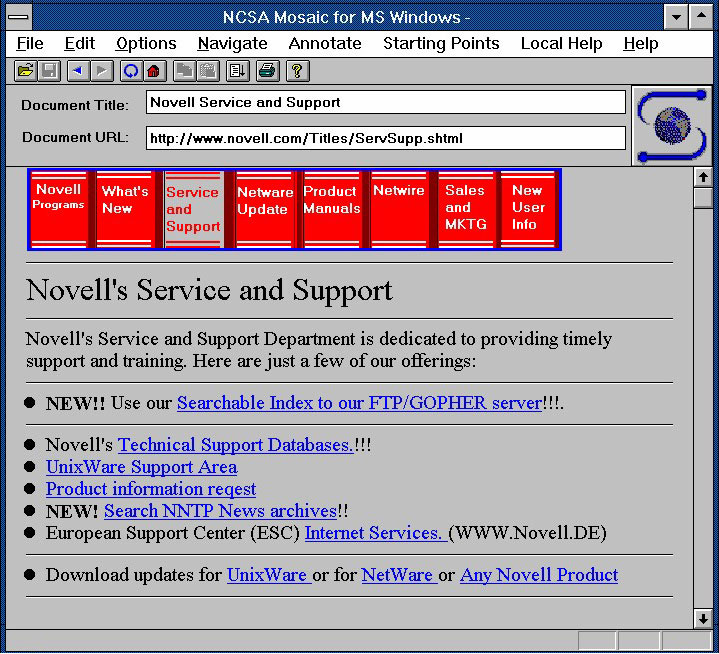Follow the UnixWare download updates link

point(269,575)
